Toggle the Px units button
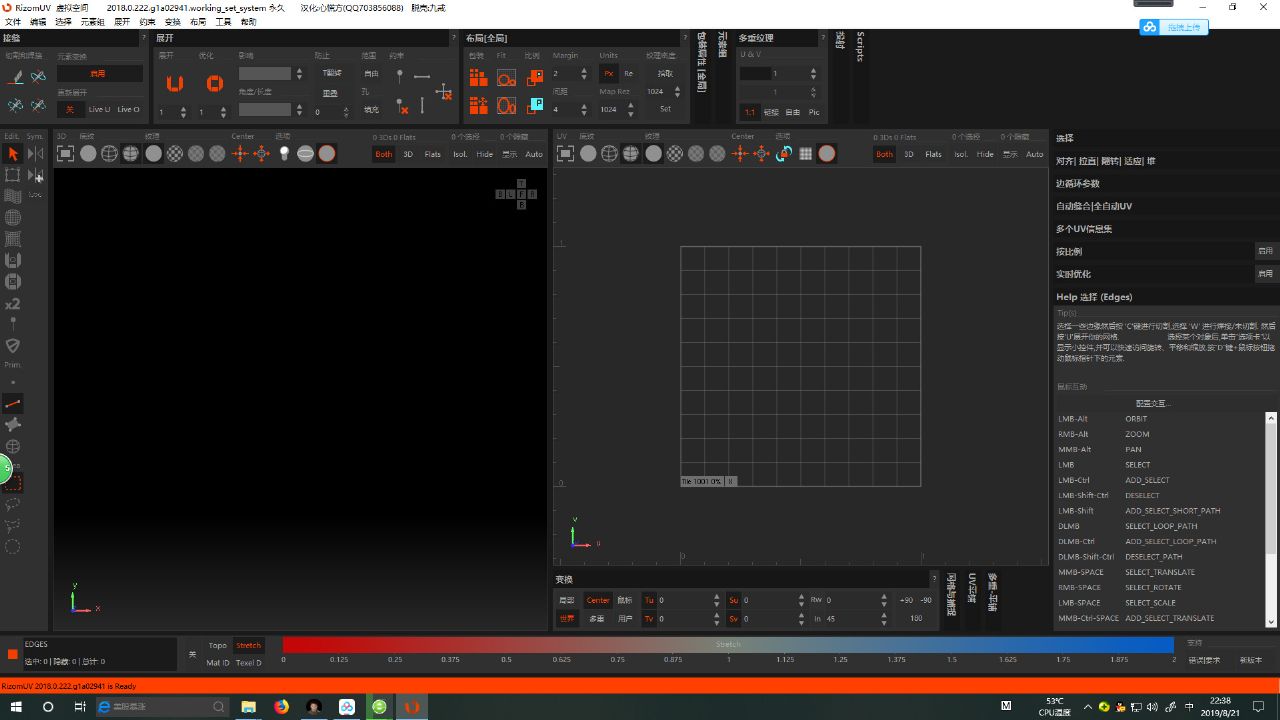Image resolution: width=1280 pixels, height=720 pixels. click(608, 73)
